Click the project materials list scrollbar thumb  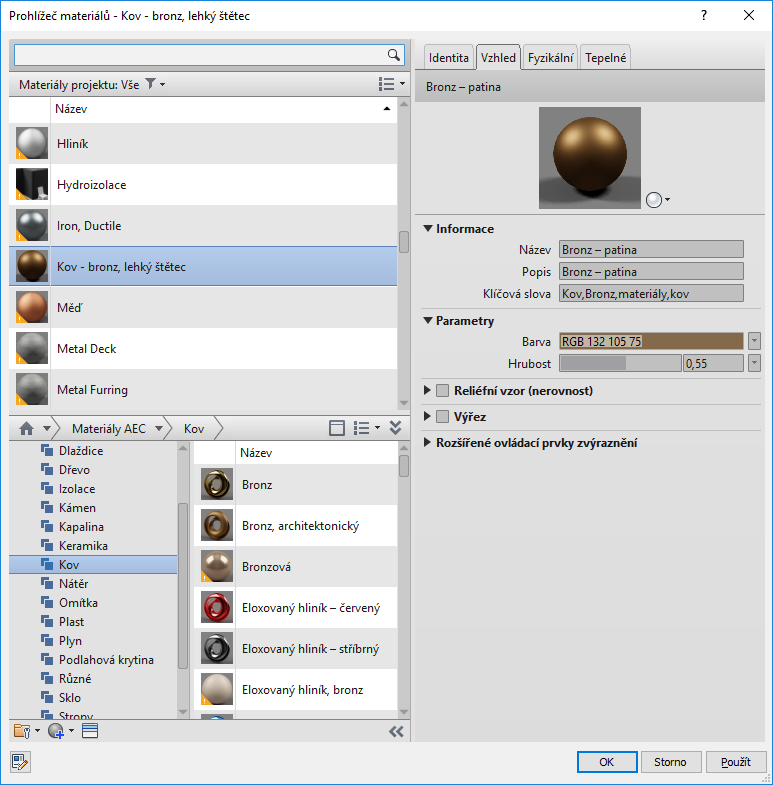click(404, 242)
